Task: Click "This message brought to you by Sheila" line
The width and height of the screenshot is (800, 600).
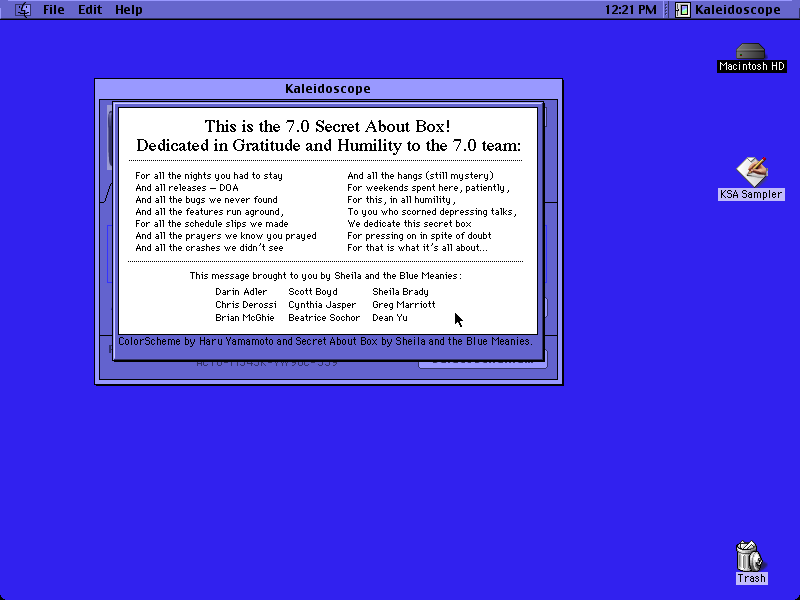Action: (x=326, y=276)
